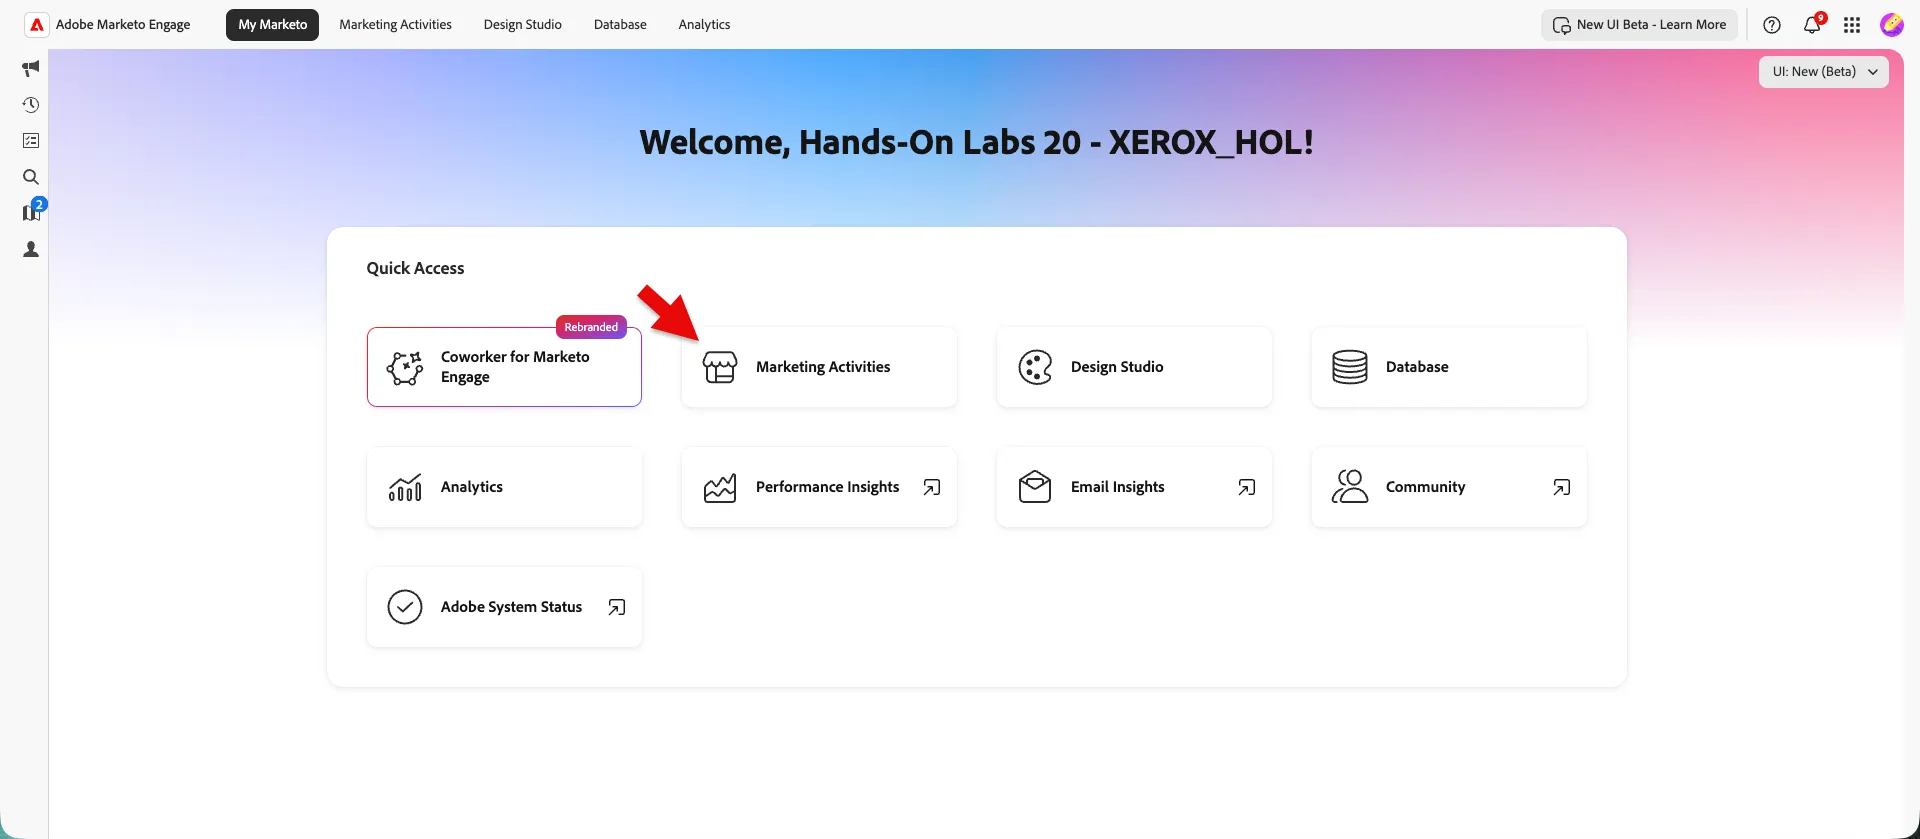The width and height of the screenshot is (1920, 839).
Task: Click the Rebranded badge
Action: (x=591, y=327)
